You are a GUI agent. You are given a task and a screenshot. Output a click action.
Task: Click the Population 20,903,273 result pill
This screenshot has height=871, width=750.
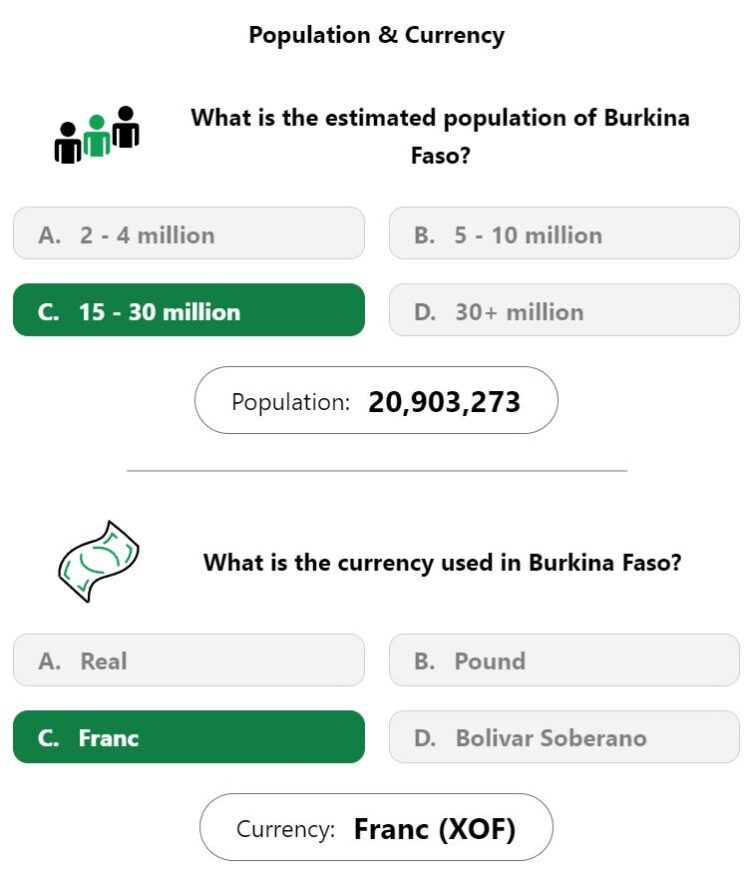point(376,400)
